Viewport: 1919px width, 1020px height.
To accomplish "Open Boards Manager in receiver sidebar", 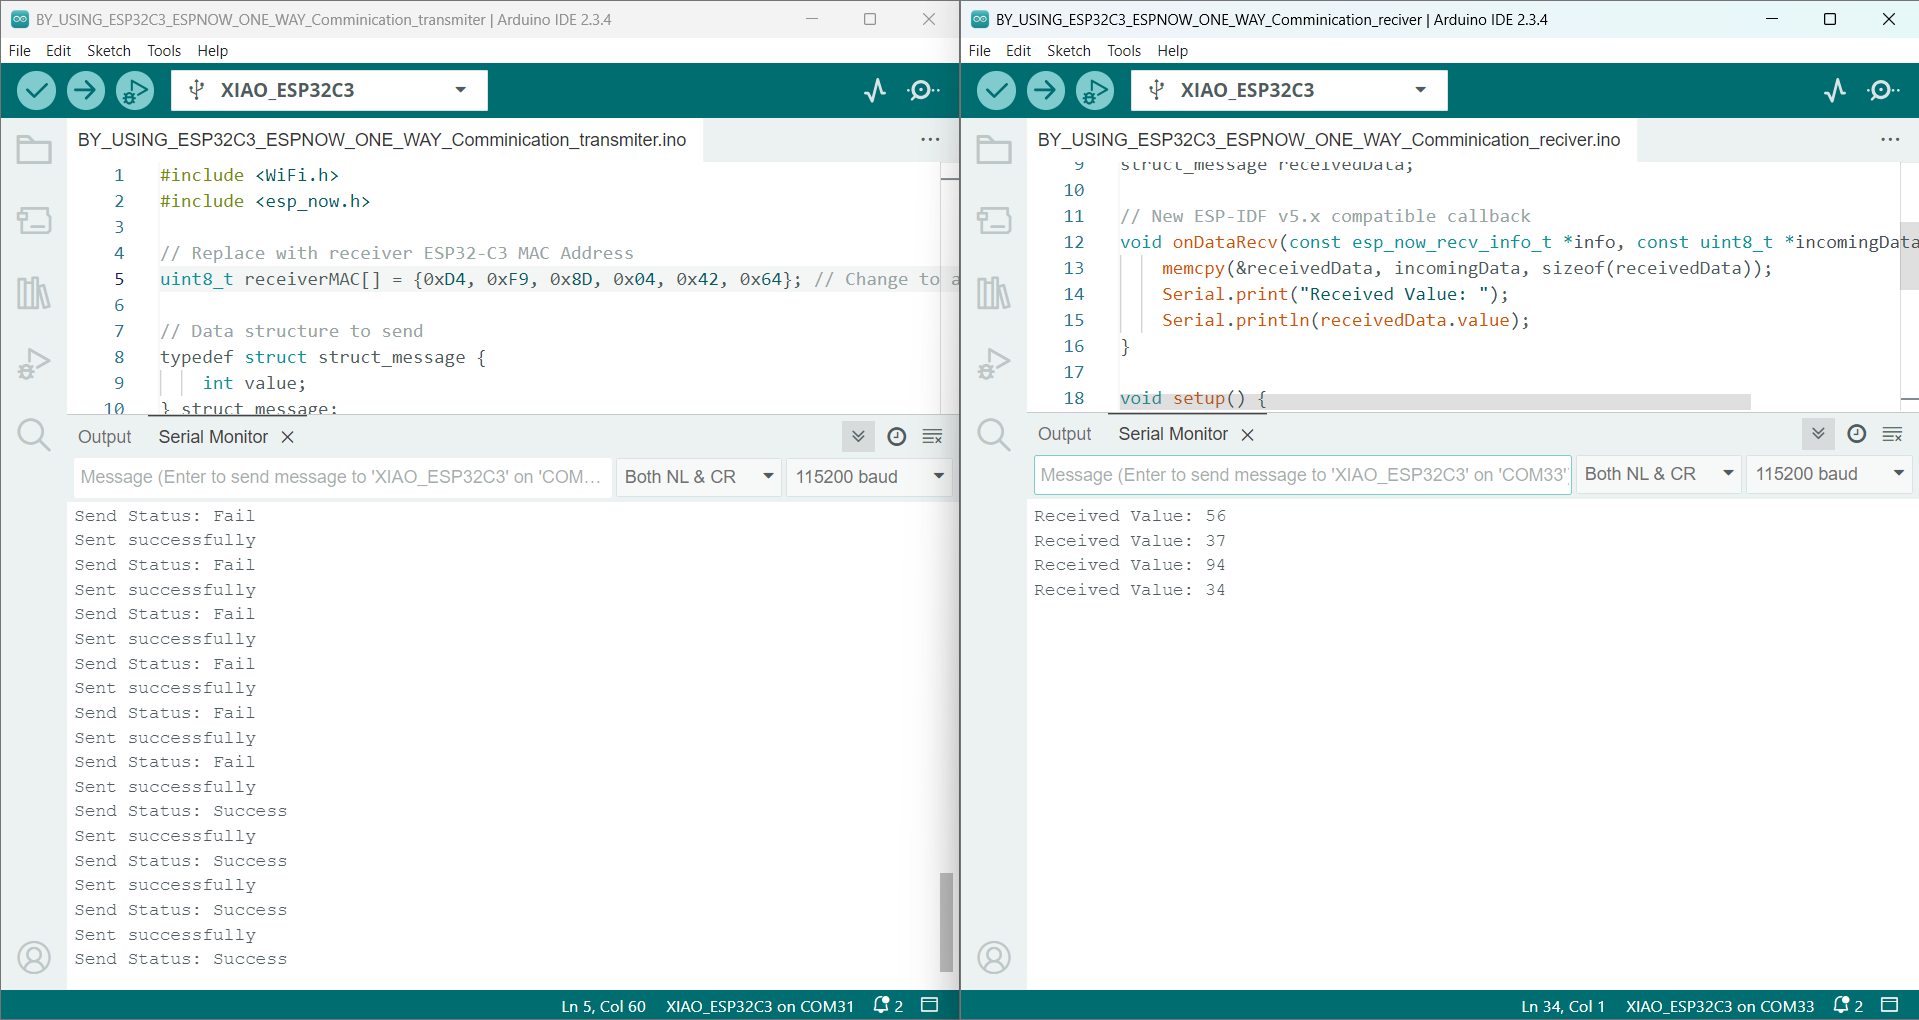I will pos(994,220).
